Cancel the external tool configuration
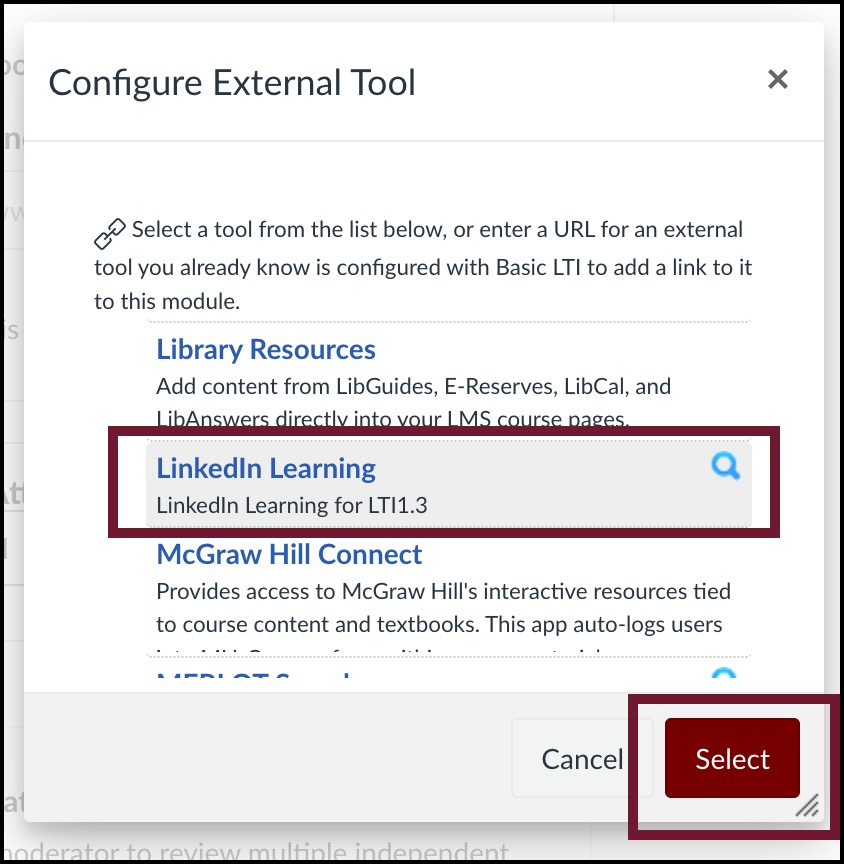This screenshot has height=864, width=844. (x=582, y=759)
